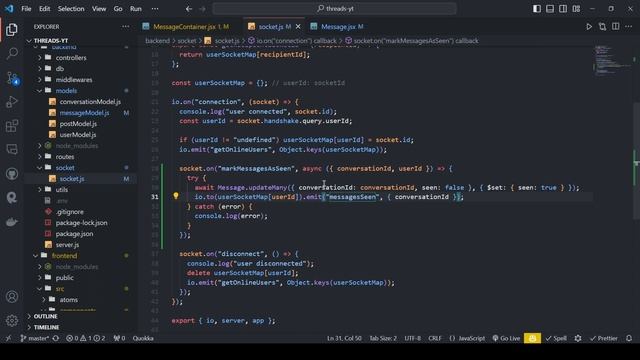Open the File menu
The width and height of the screenshot is (640, 360).
26,9
